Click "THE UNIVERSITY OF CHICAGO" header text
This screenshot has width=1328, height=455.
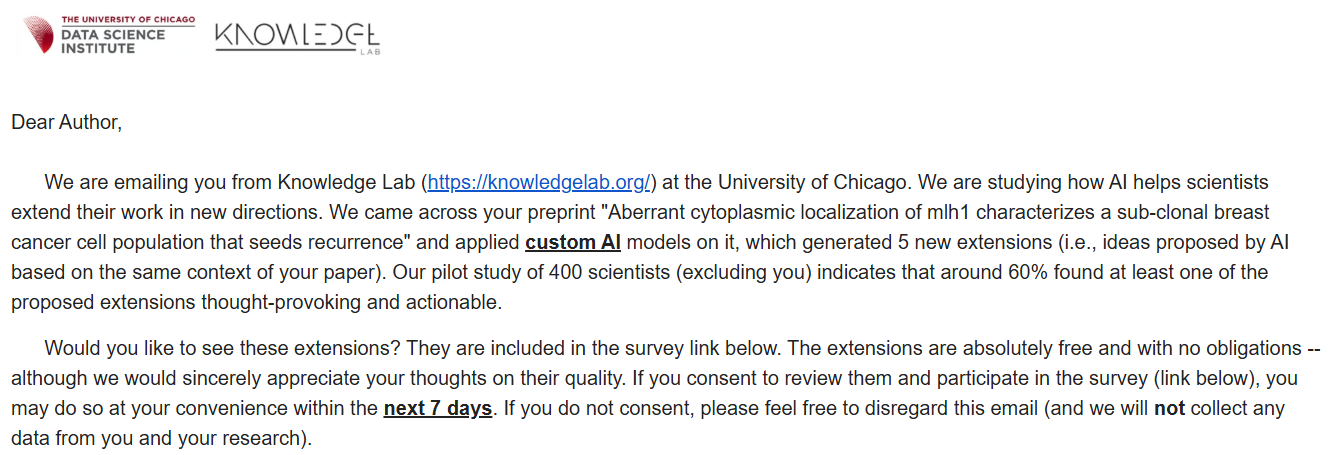tap(128, 20)
